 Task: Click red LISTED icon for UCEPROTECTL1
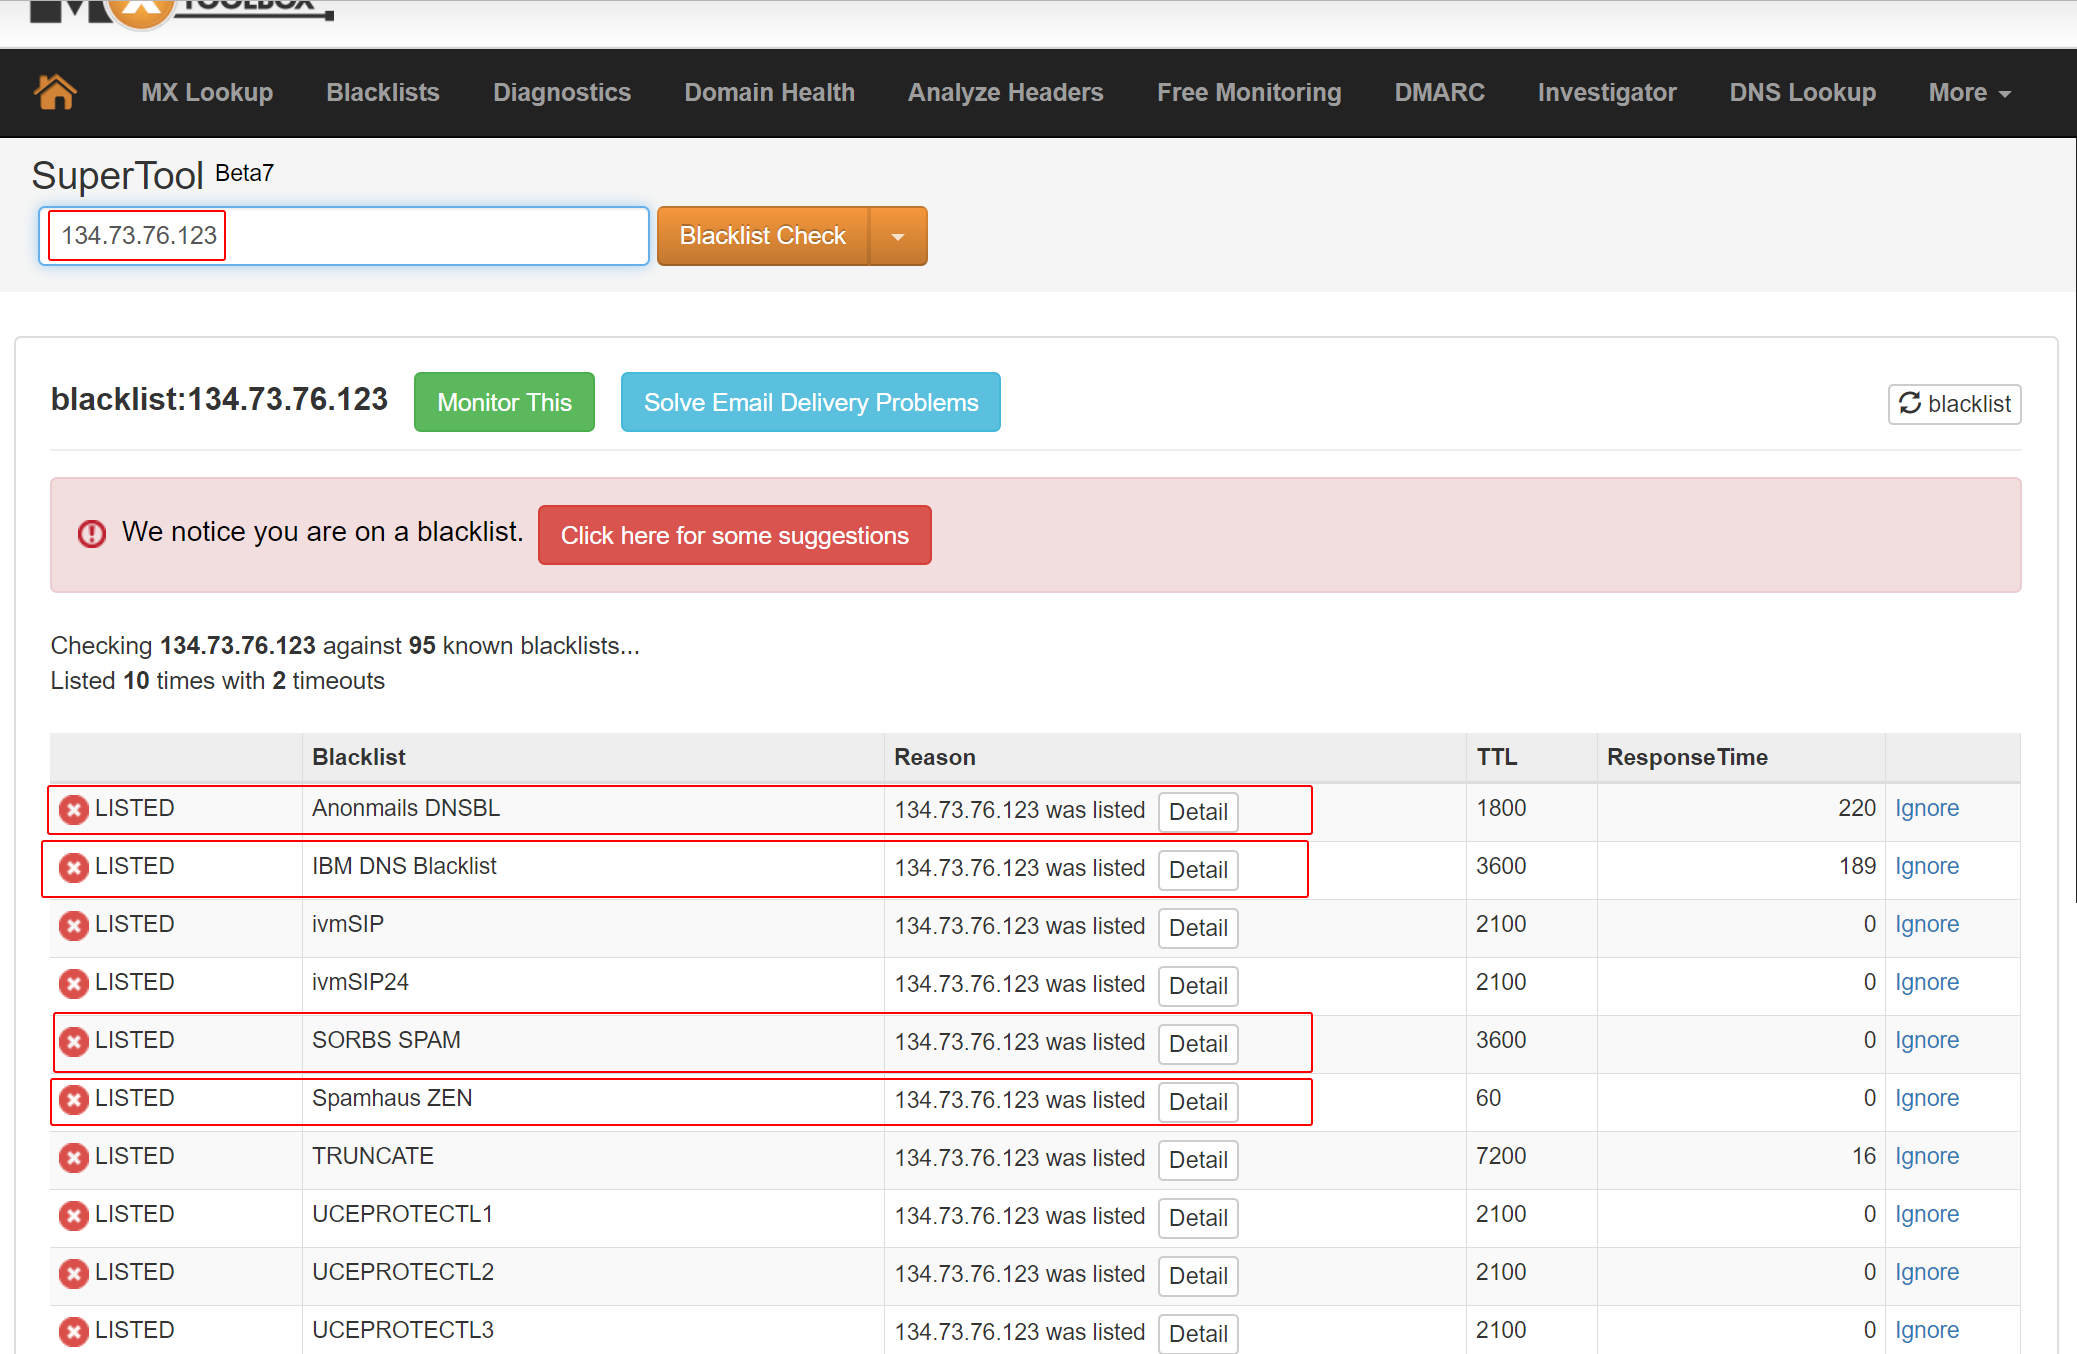(x=73, y=1215)
